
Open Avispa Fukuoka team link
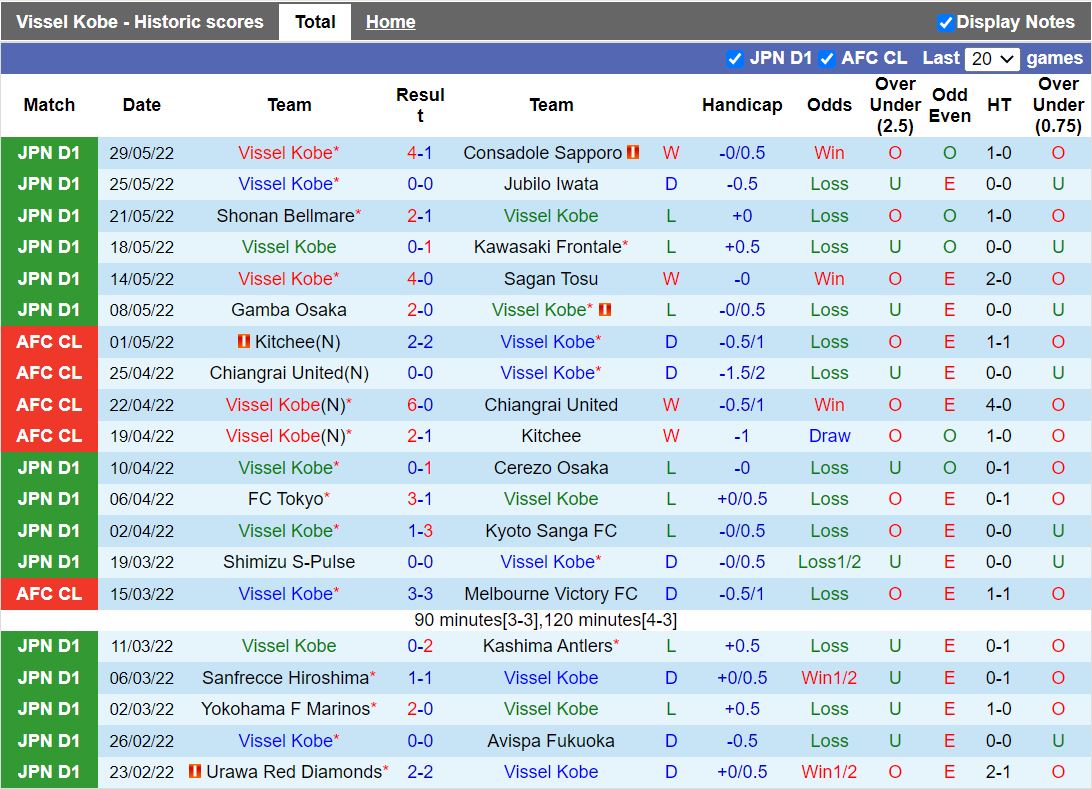(551, 740)
